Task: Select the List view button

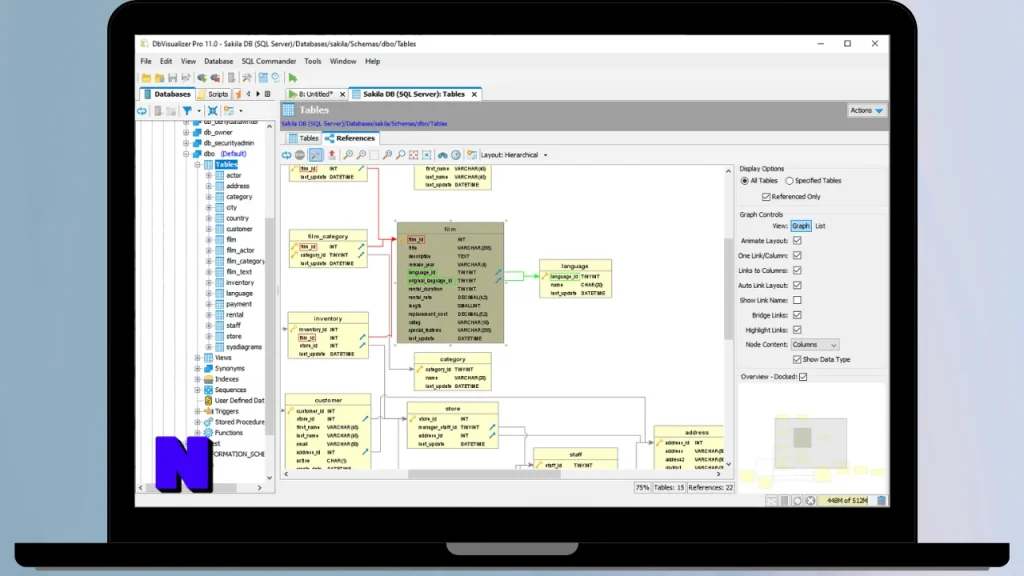Action: (x=820, y=226)
